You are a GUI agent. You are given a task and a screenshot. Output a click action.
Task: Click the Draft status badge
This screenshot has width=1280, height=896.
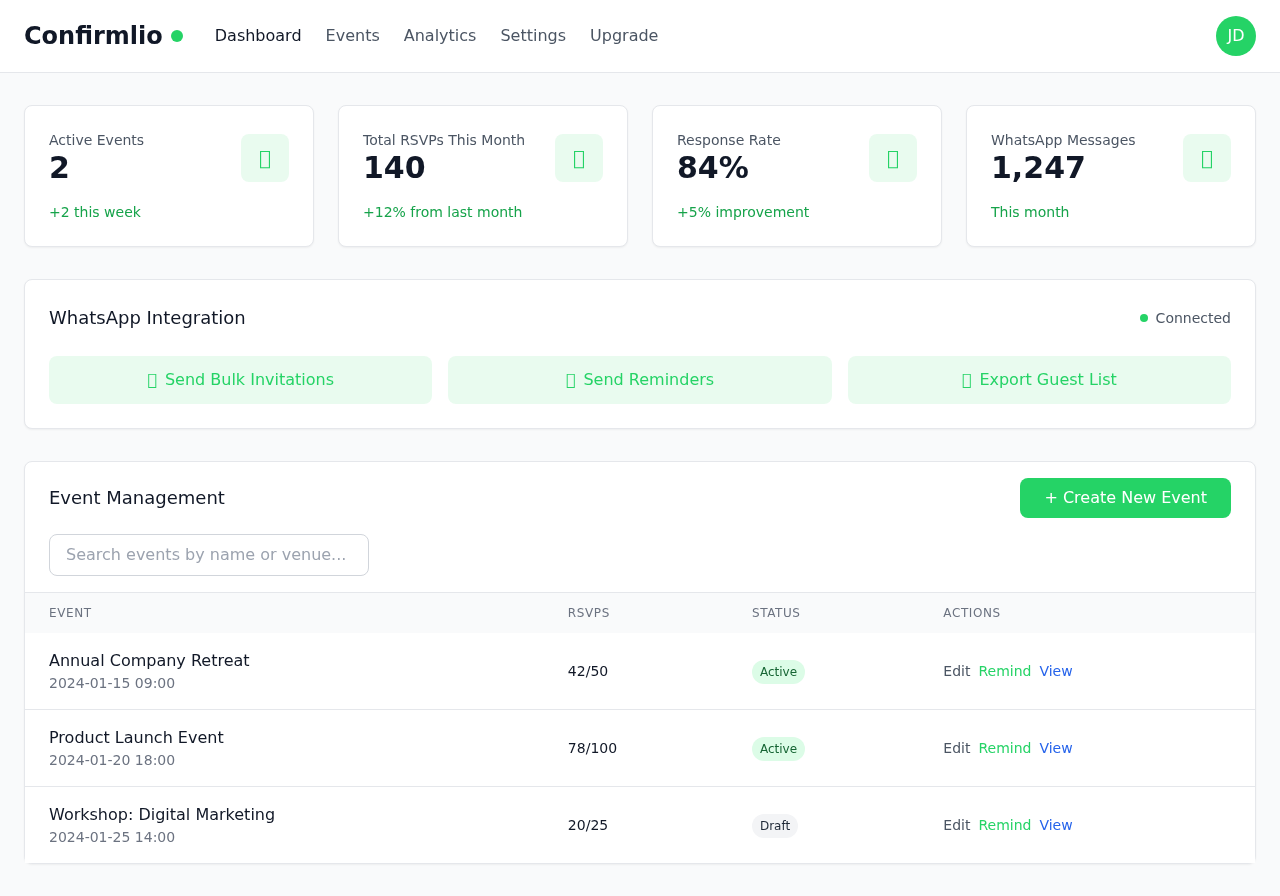(x=775, y=826)
